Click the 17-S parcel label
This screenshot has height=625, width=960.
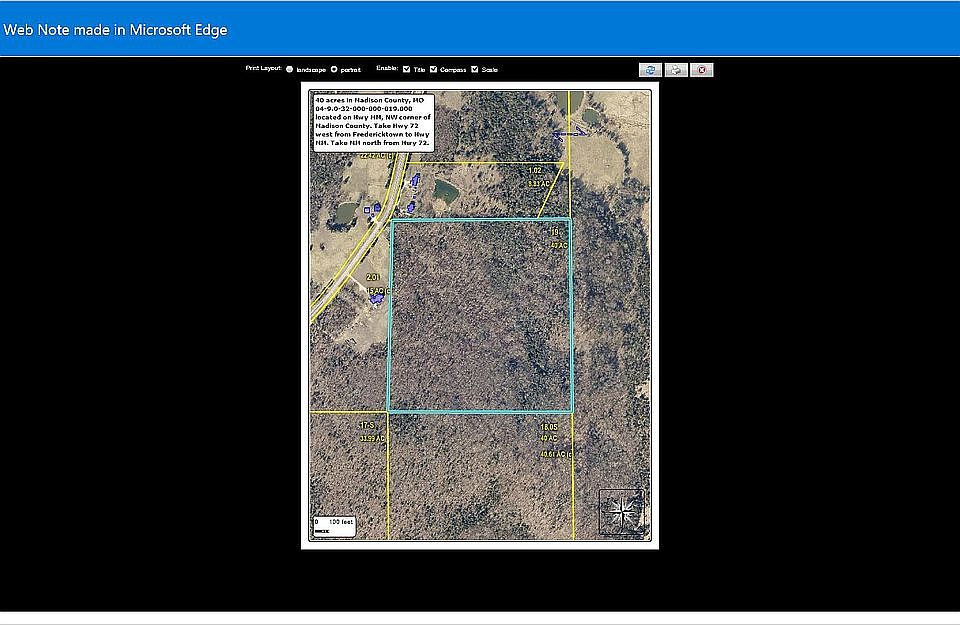coord(367,425)
